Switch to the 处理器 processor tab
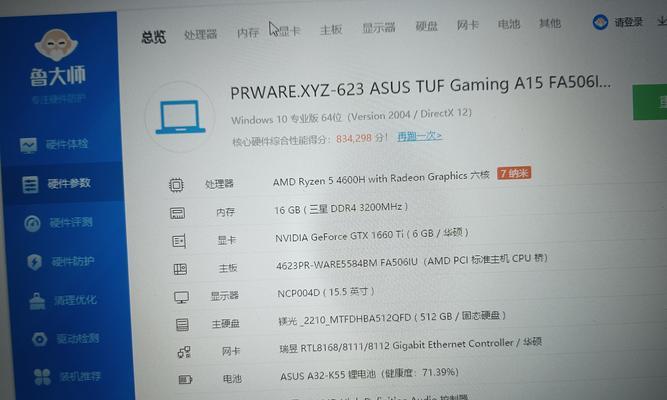The width and height of the screenshot is (667, 400). pos(200,34)
